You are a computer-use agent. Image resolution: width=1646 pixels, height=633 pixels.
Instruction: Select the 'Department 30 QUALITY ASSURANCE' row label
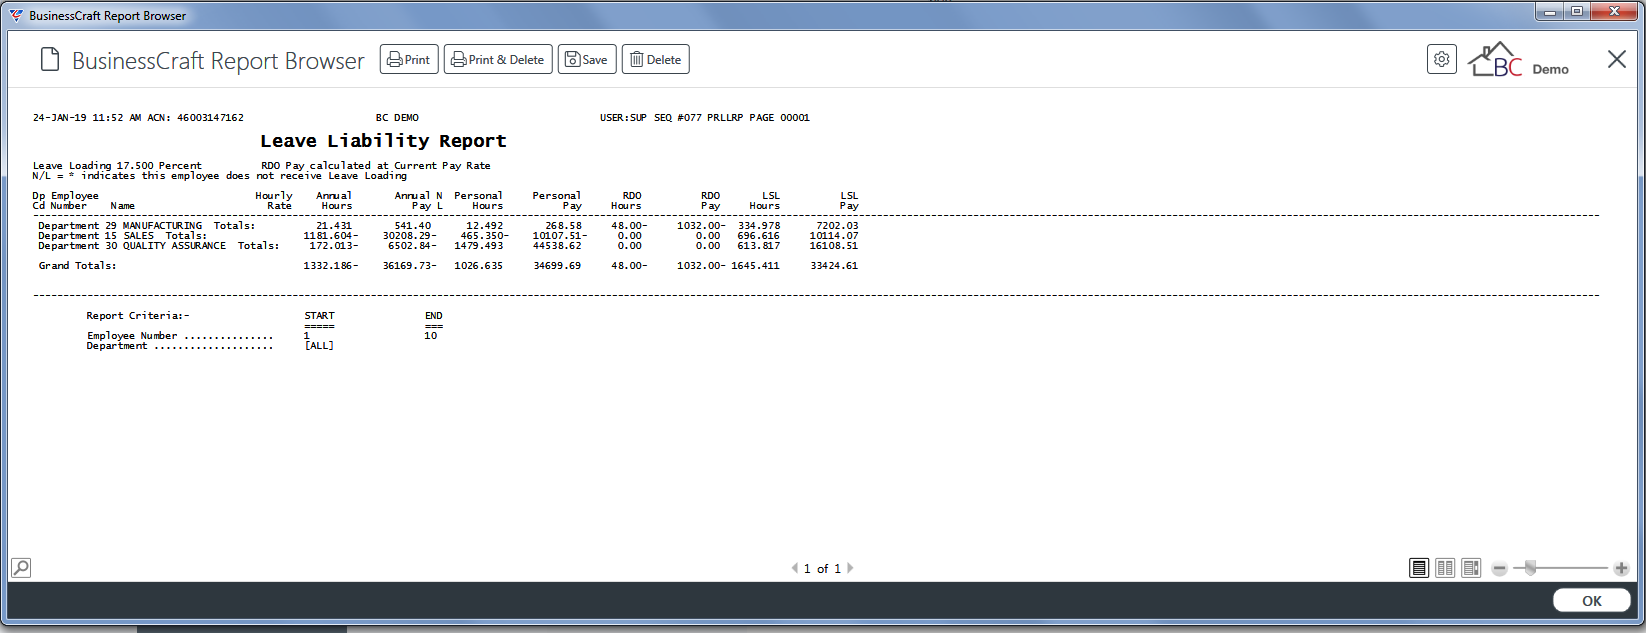coord(132,246)
